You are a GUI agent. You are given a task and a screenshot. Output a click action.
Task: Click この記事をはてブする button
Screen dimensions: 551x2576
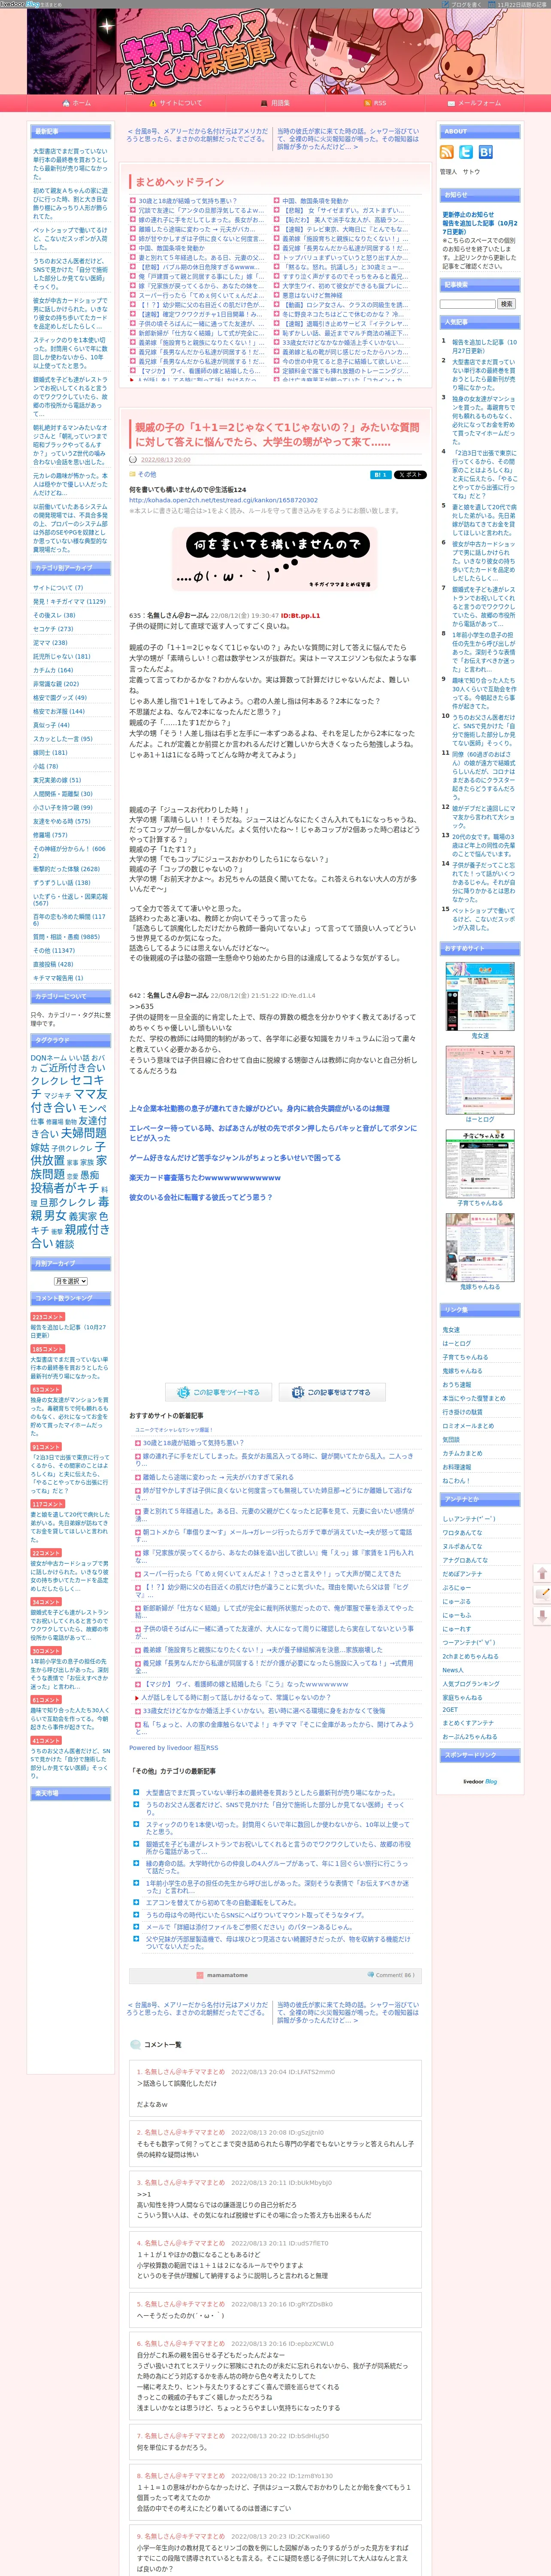coord(332,1392)
